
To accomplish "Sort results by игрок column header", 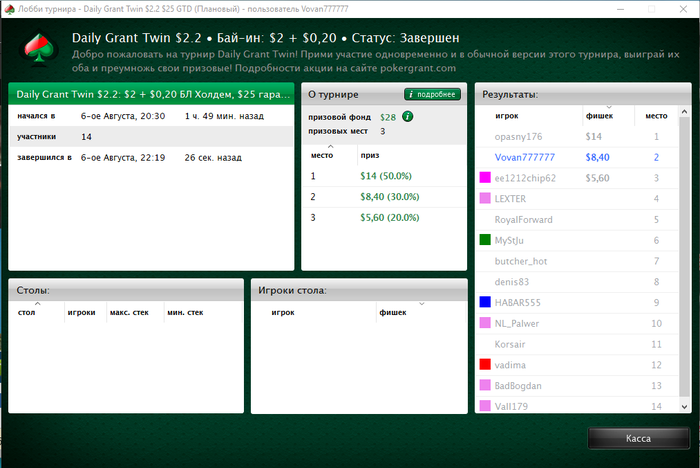I will [x=507, y=116].
